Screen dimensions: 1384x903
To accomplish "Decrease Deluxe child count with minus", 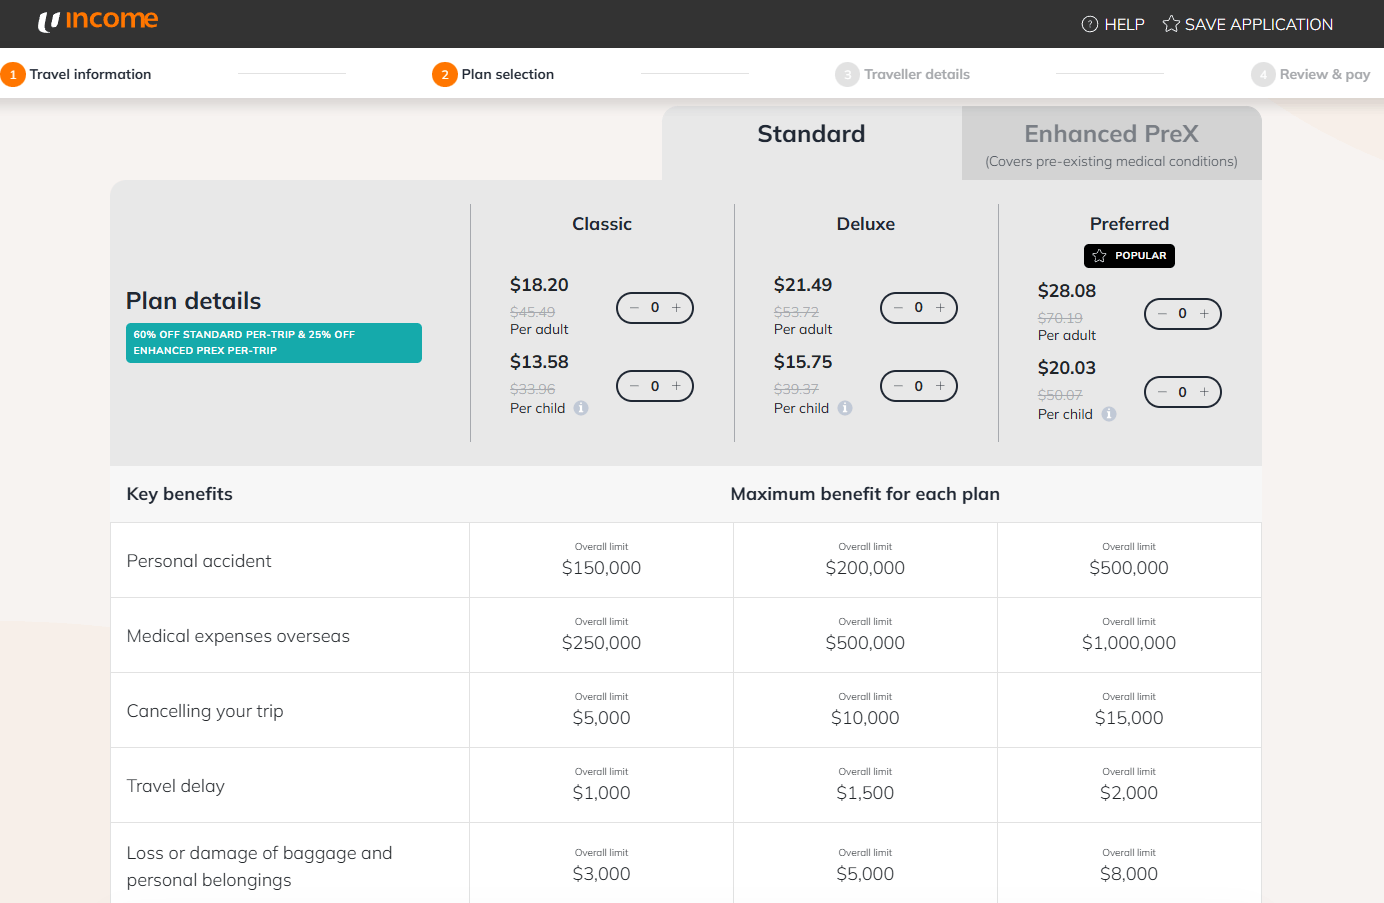I will click(898, 386).
